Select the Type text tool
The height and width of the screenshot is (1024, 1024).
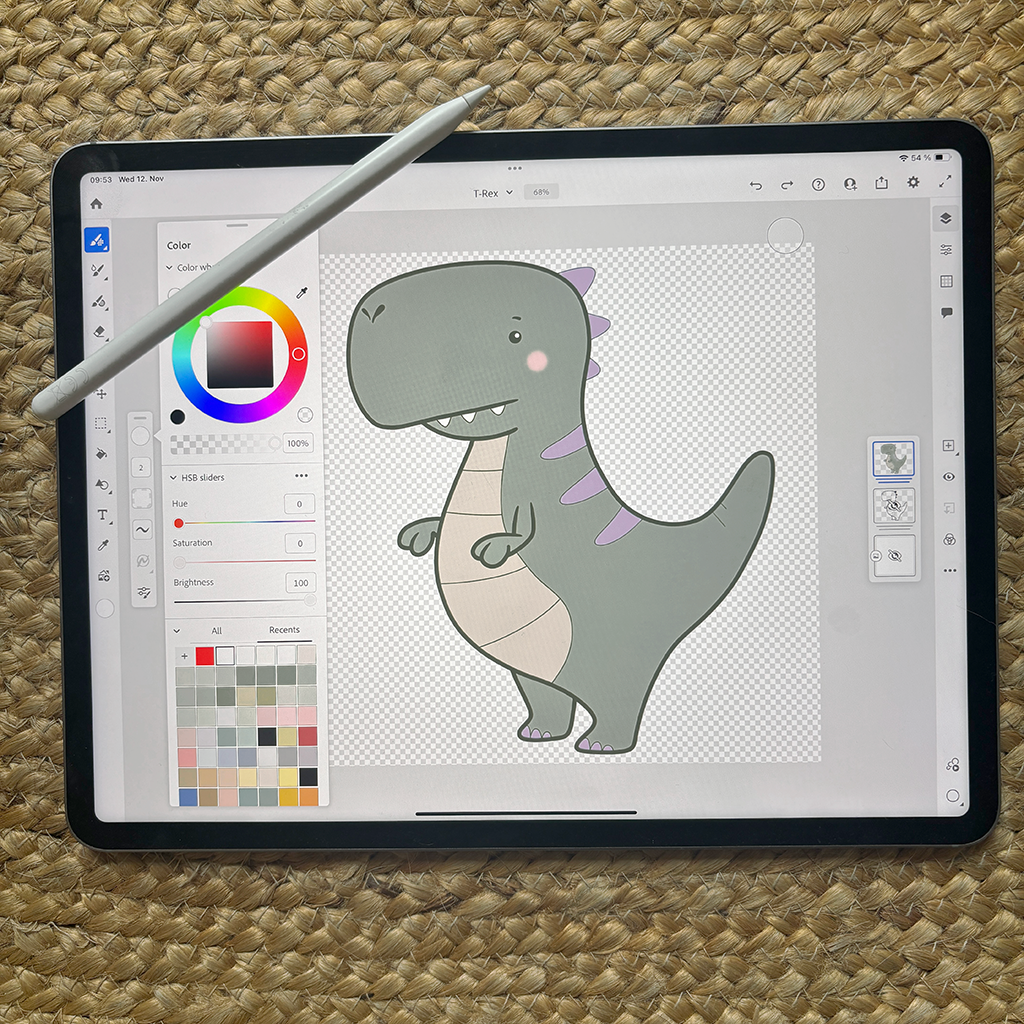(x=102, y=515)
